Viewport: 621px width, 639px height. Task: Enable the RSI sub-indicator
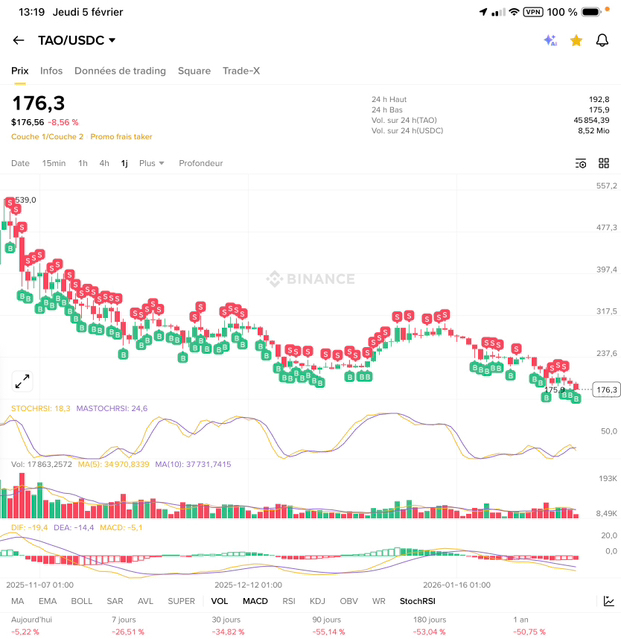pyautogui.click(x=289, y=601)
